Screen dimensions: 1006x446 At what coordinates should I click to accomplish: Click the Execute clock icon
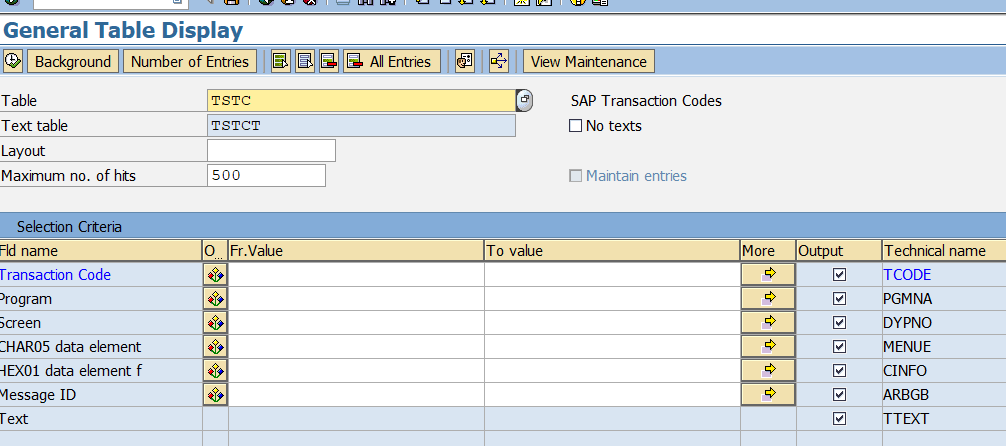[x=13, y=62]
